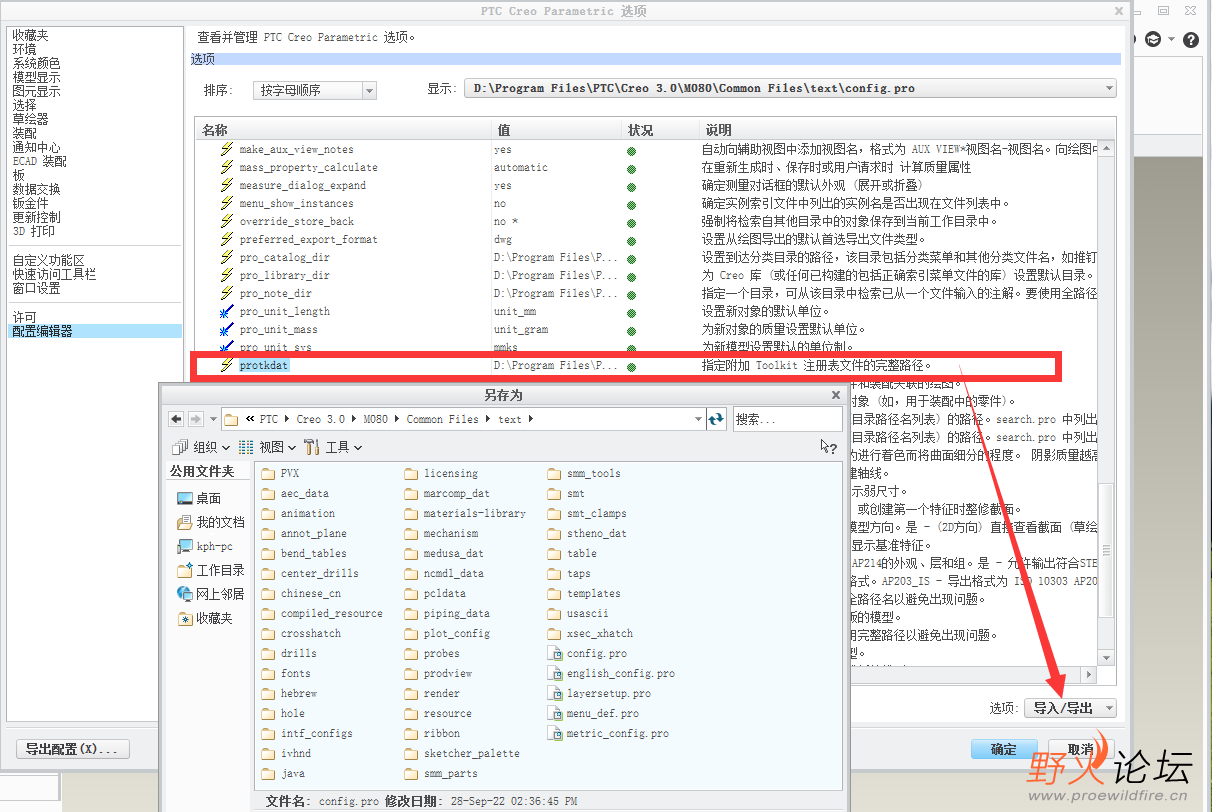Select 收藏夹 in Save As common folders
The width and height of the screenshot is (1212, 812).
click(x=205, y=618)
